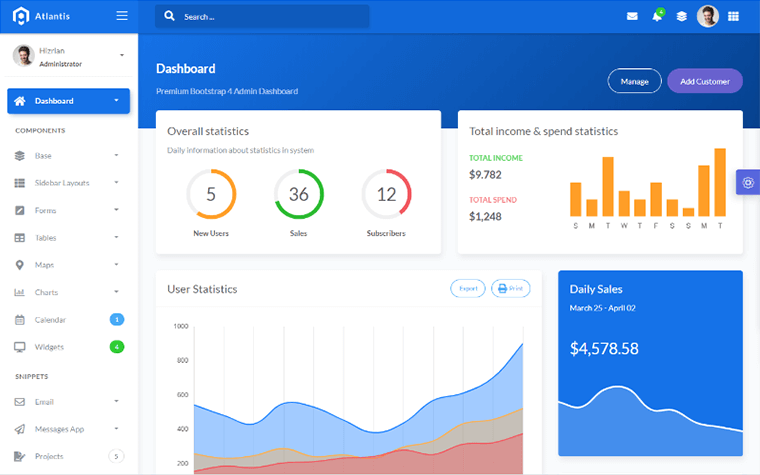The width and height of the screenshot is (760, 475).
Task: Open the notifications bell icon
Action: click(x=657, y=16)
